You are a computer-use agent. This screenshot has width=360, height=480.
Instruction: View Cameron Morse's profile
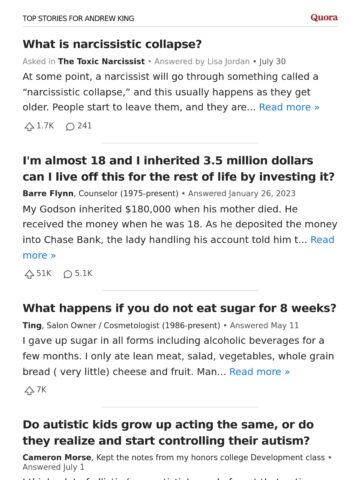click(57, 457)
